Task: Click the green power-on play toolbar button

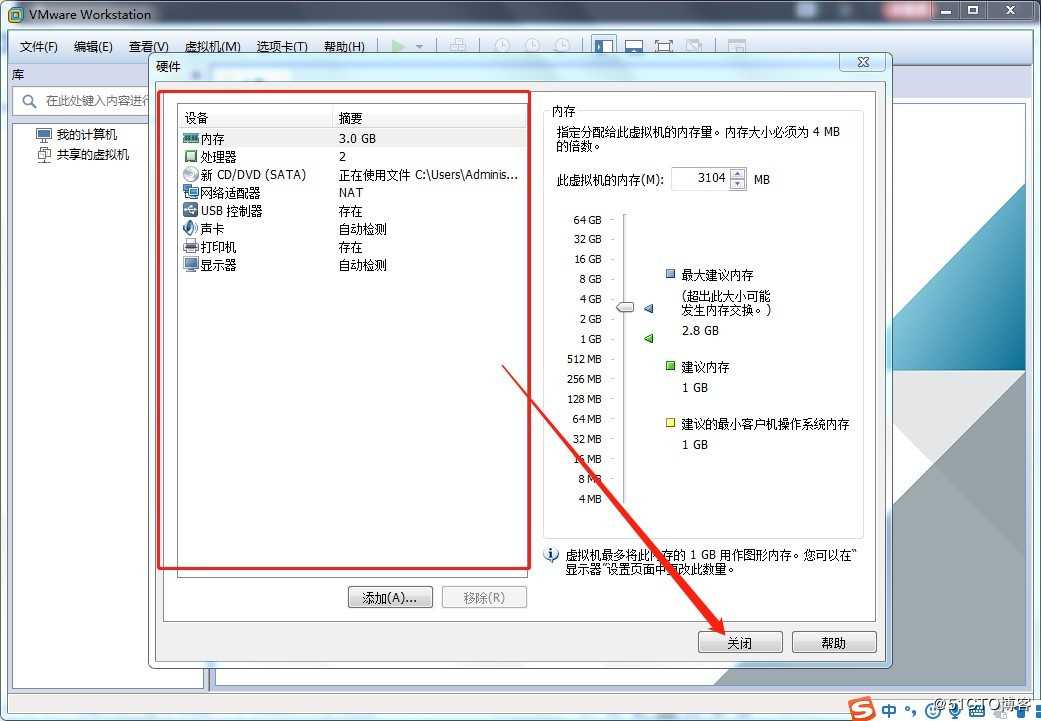Action: [x=398, y=46]
